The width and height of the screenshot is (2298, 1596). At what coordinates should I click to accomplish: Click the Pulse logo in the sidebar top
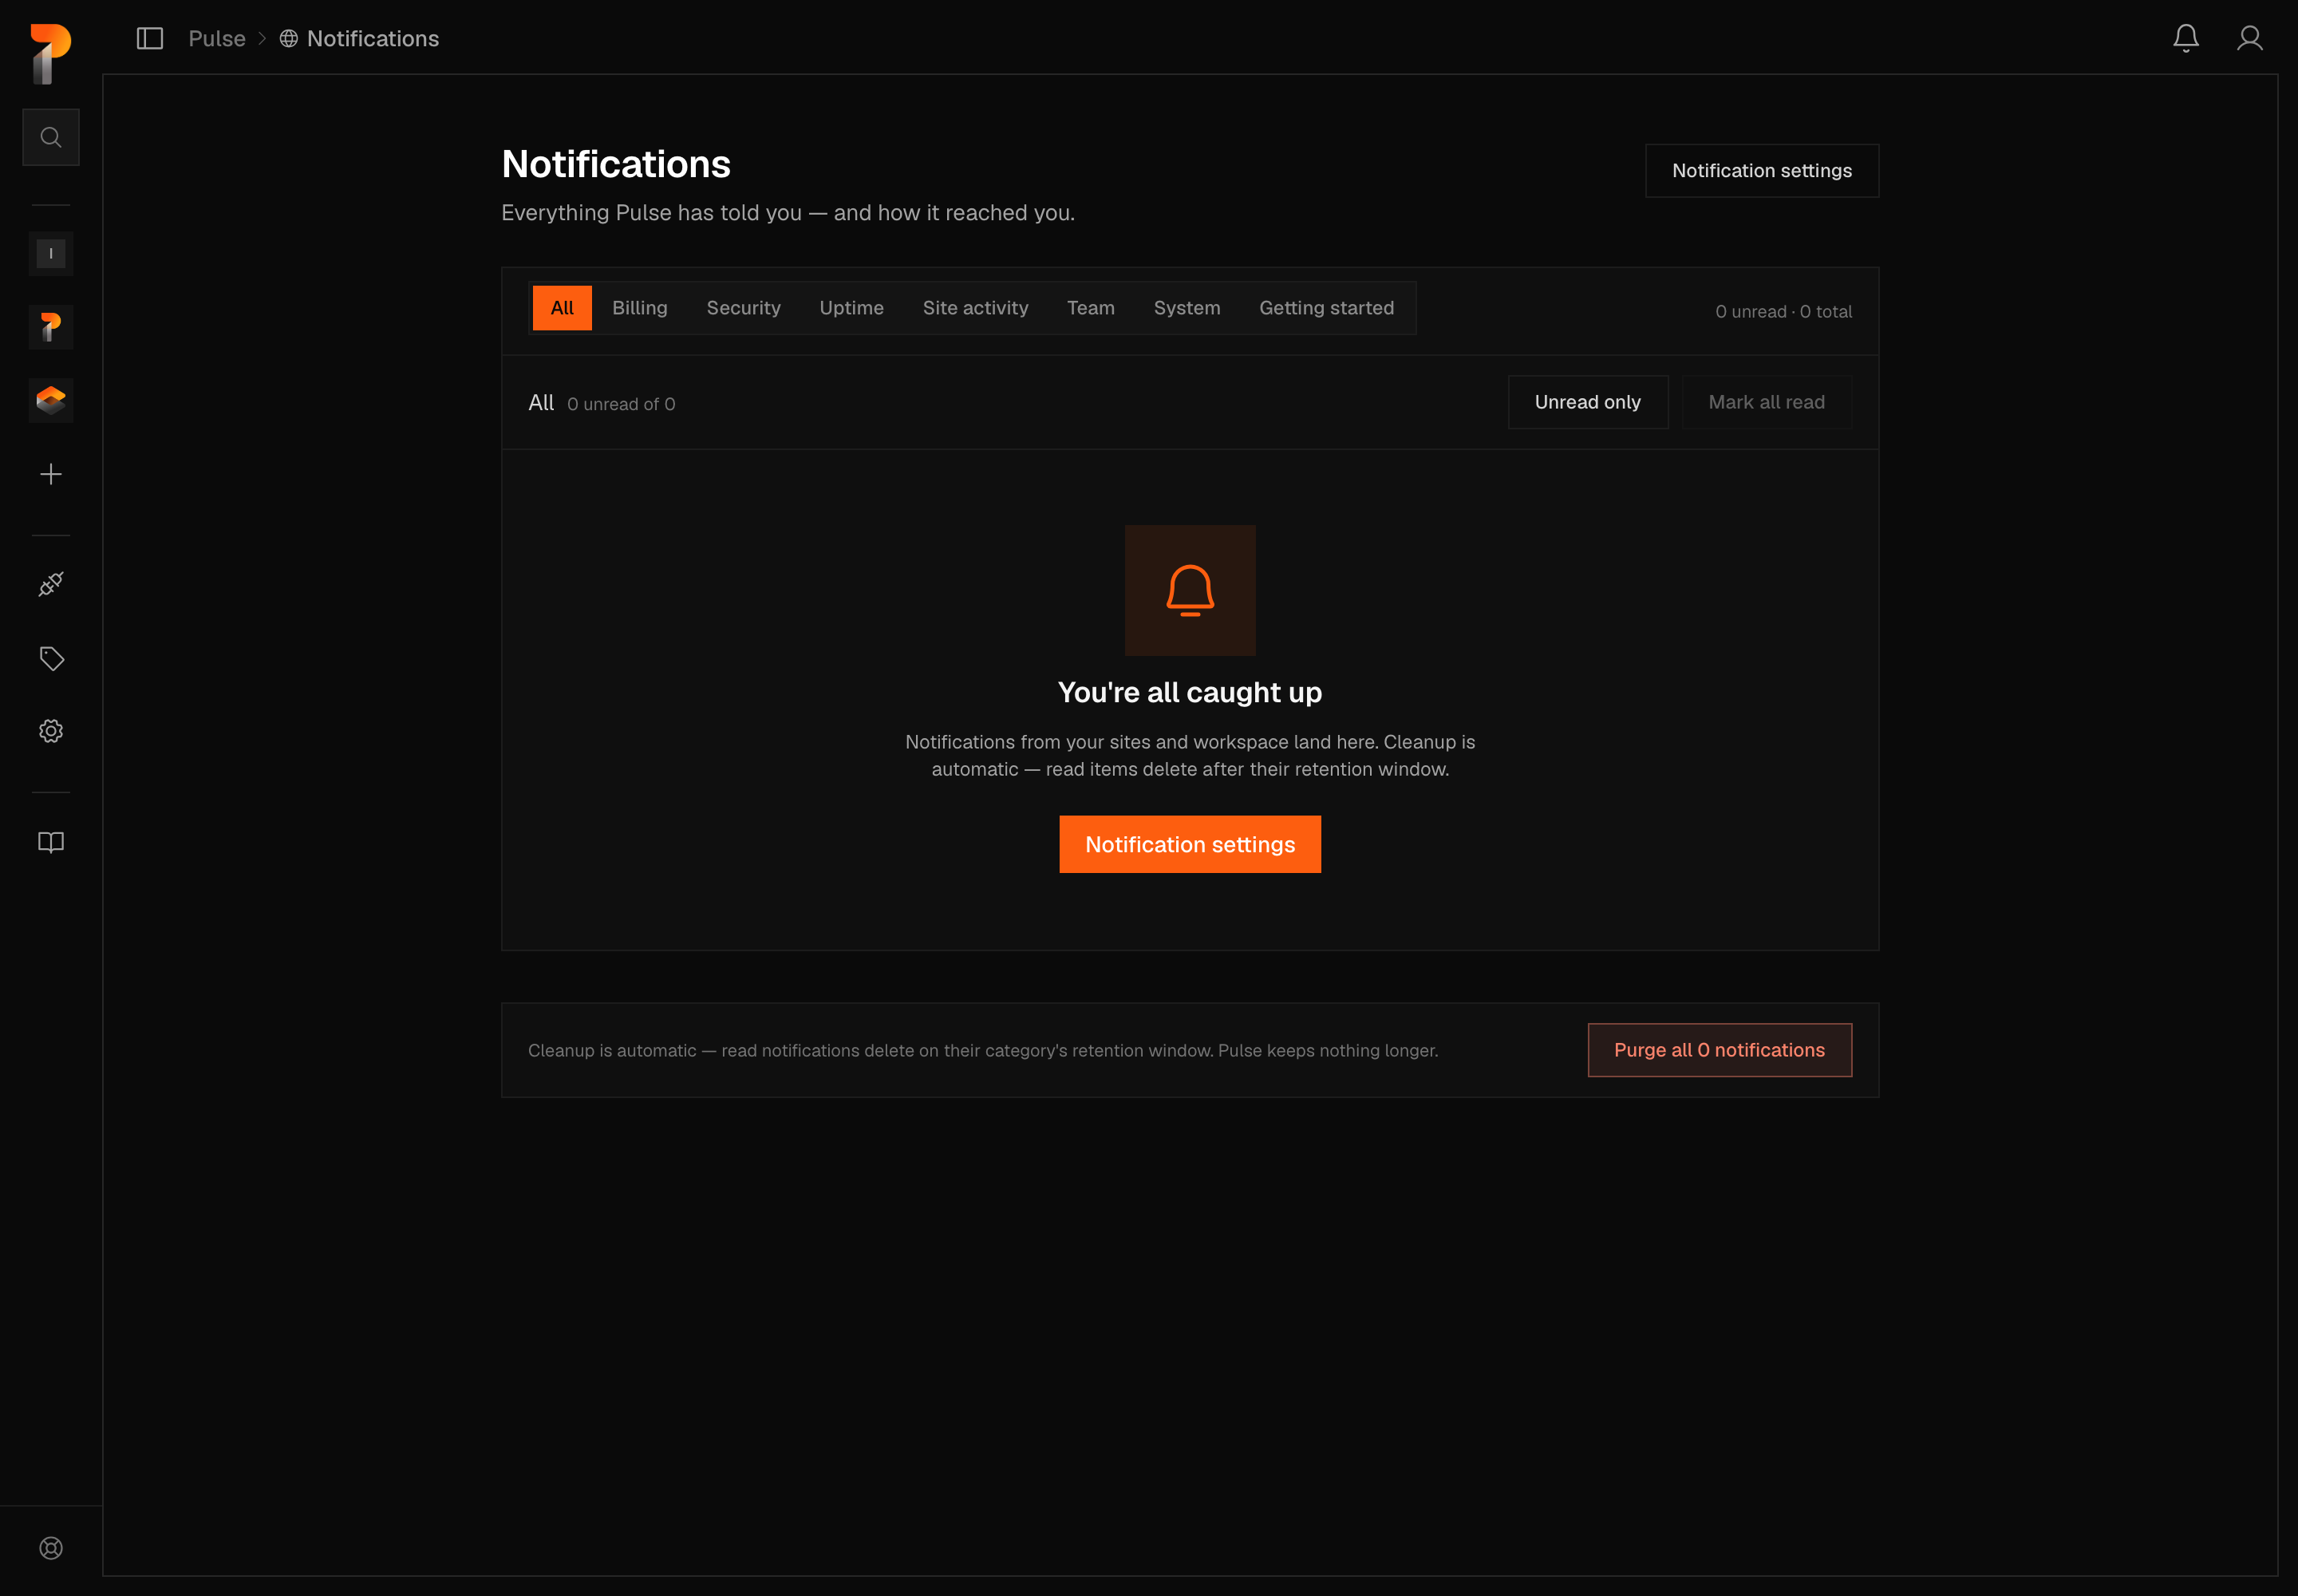(x=50, y=53)
